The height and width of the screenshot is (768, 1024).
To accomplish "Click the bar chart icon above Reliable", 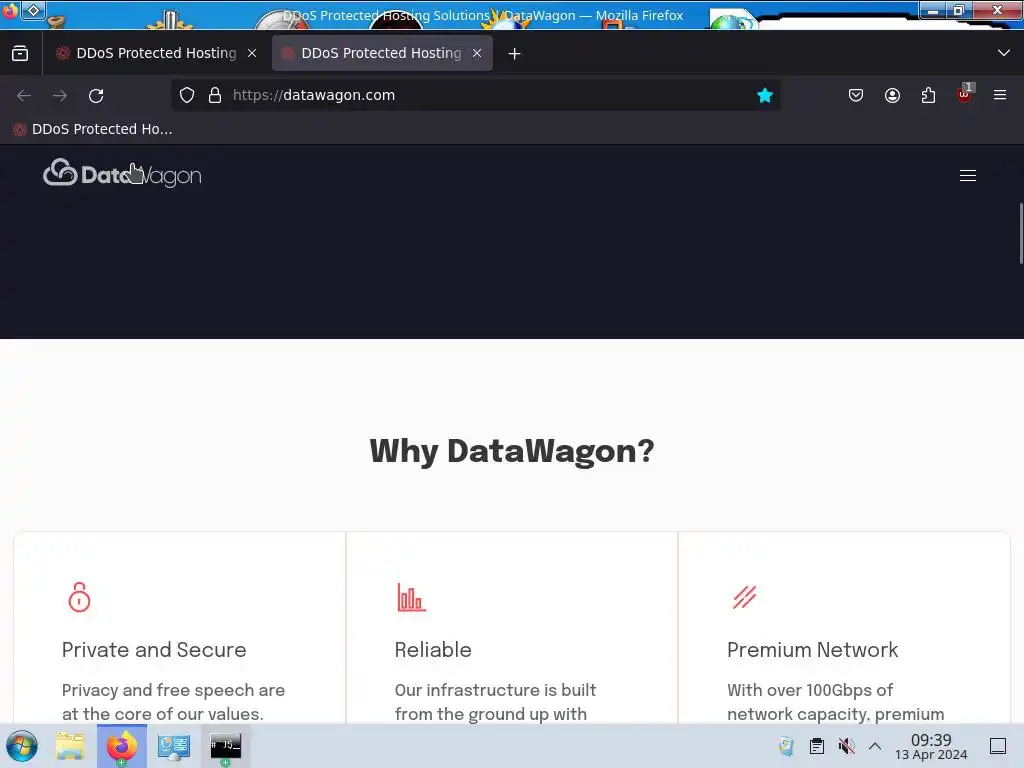I will point(411,597).
